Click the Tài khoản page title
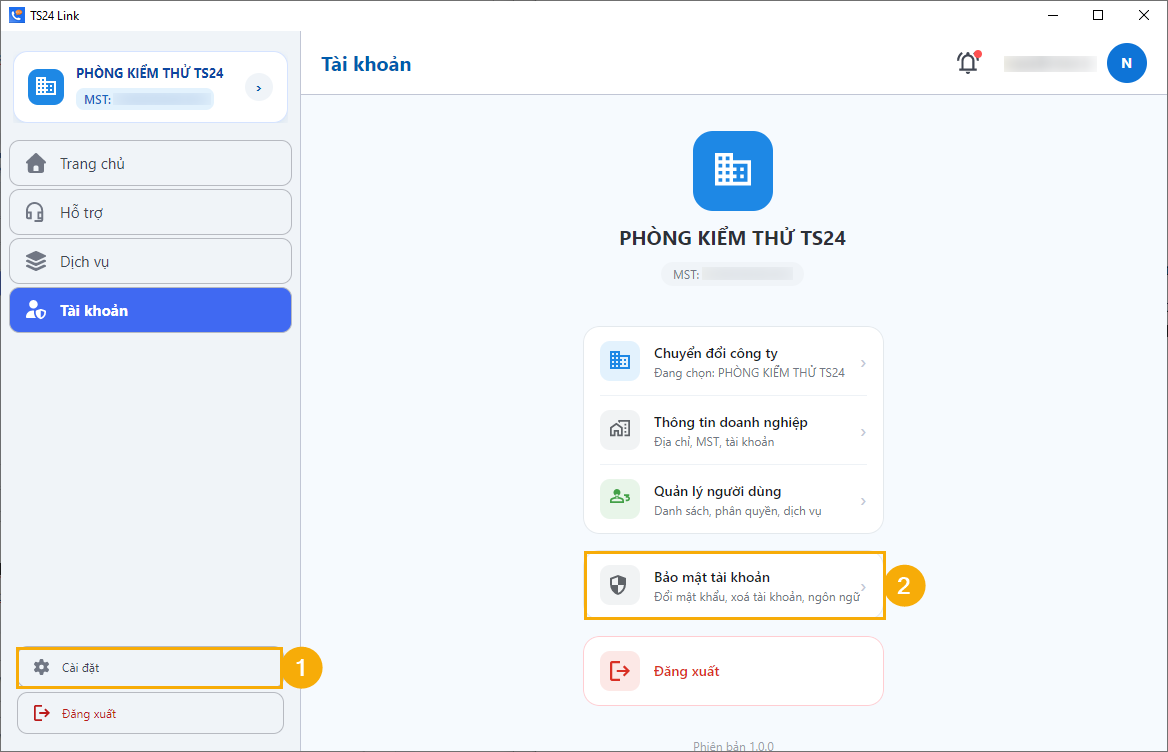 click(366, 64)
